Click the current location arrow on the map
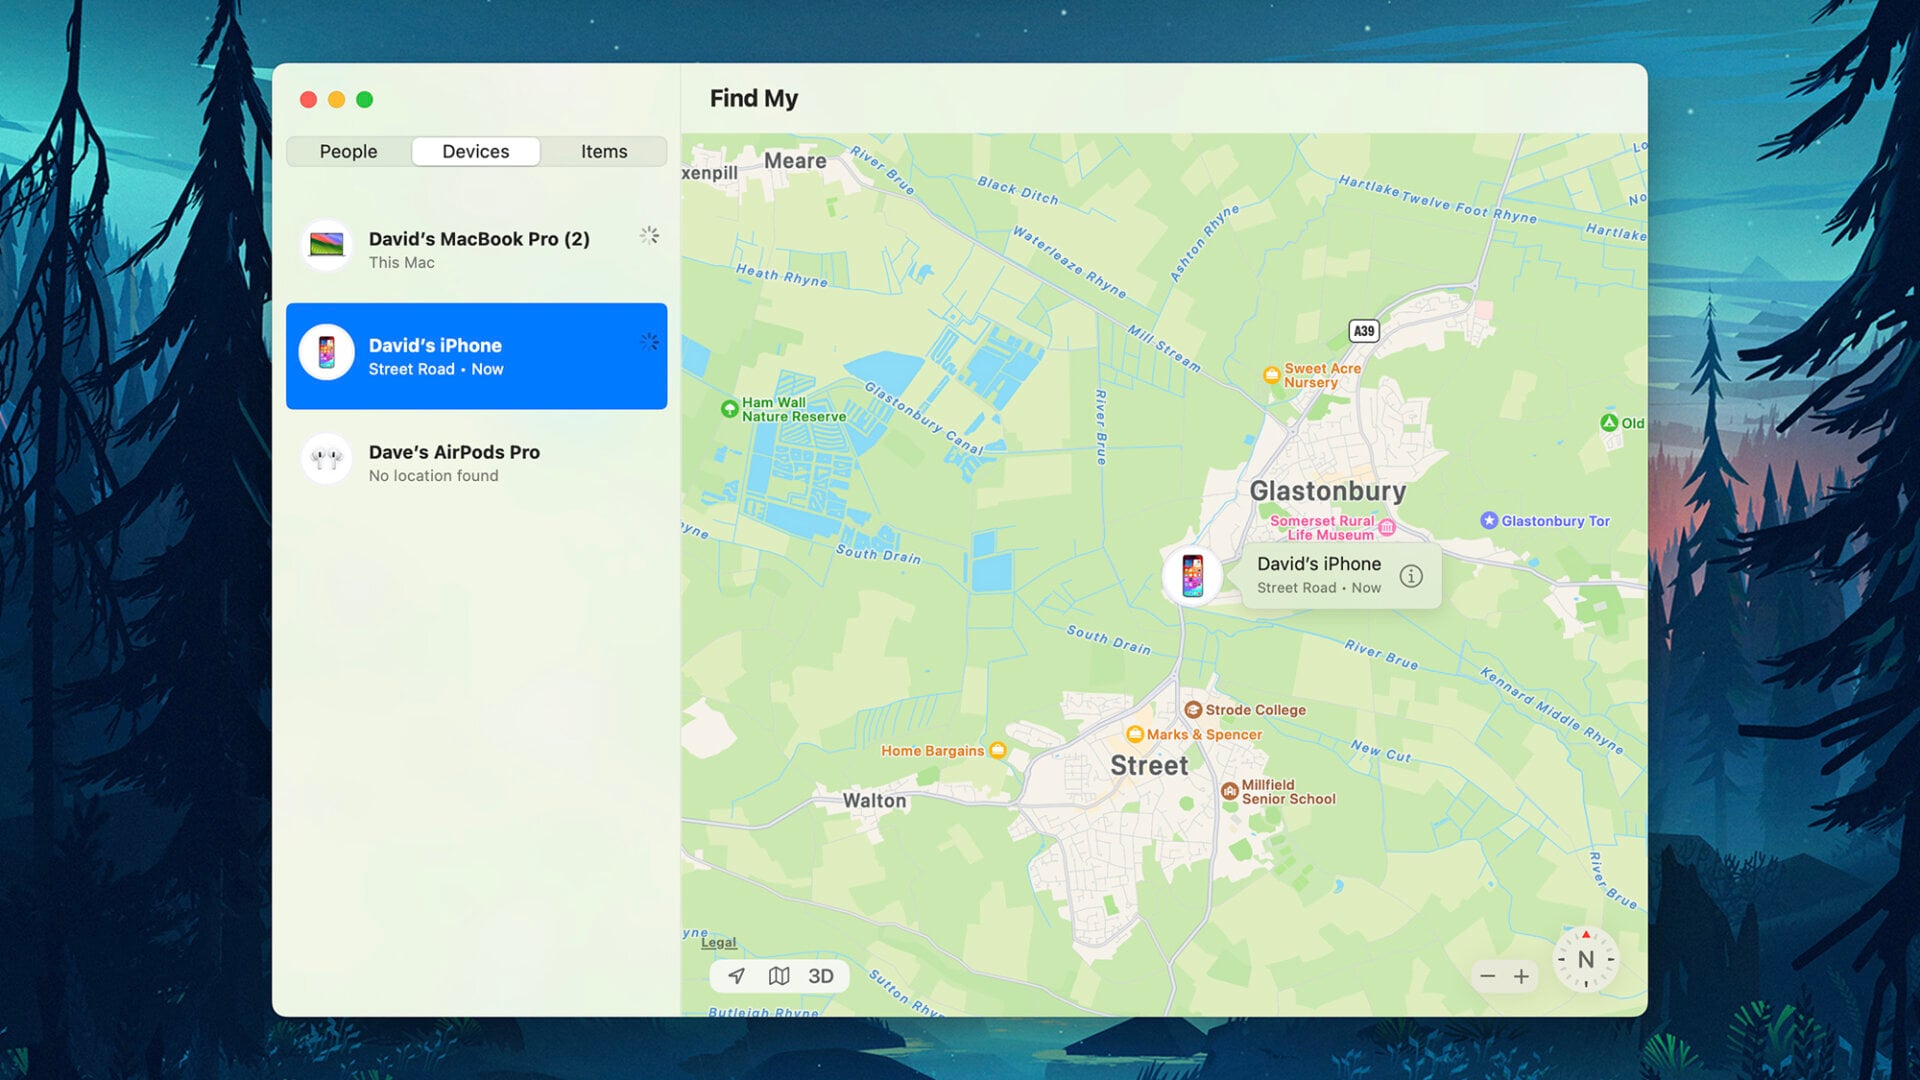This screenshot has width=1920, height=1080. coord(736,975)
